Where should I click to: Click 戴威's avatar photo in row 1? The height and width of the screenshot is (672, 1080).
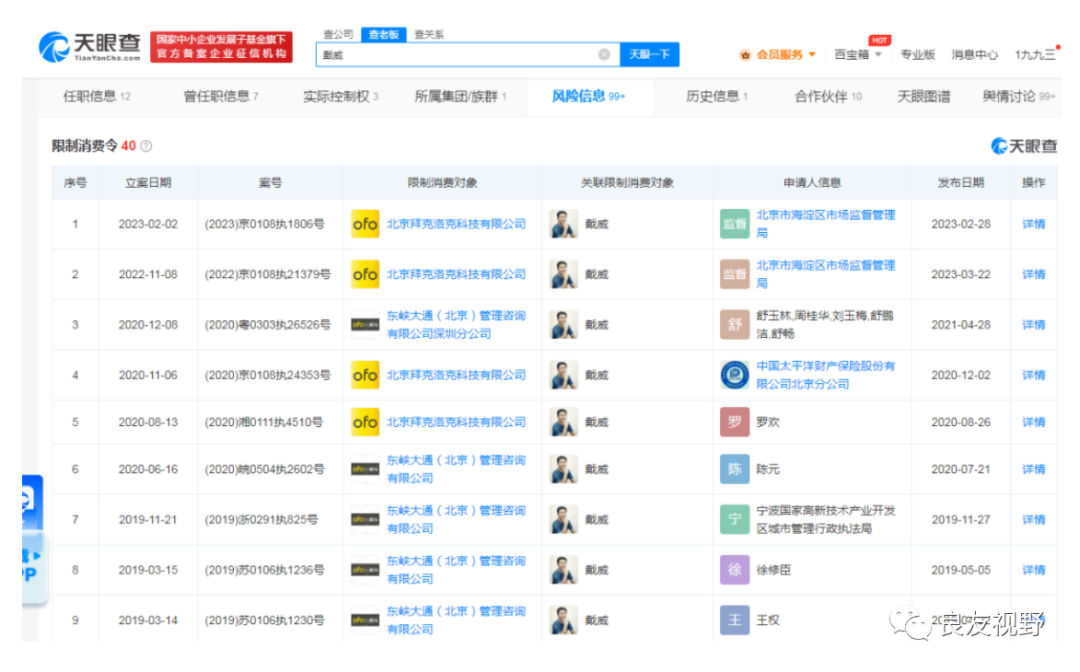[x=563, y=224]
